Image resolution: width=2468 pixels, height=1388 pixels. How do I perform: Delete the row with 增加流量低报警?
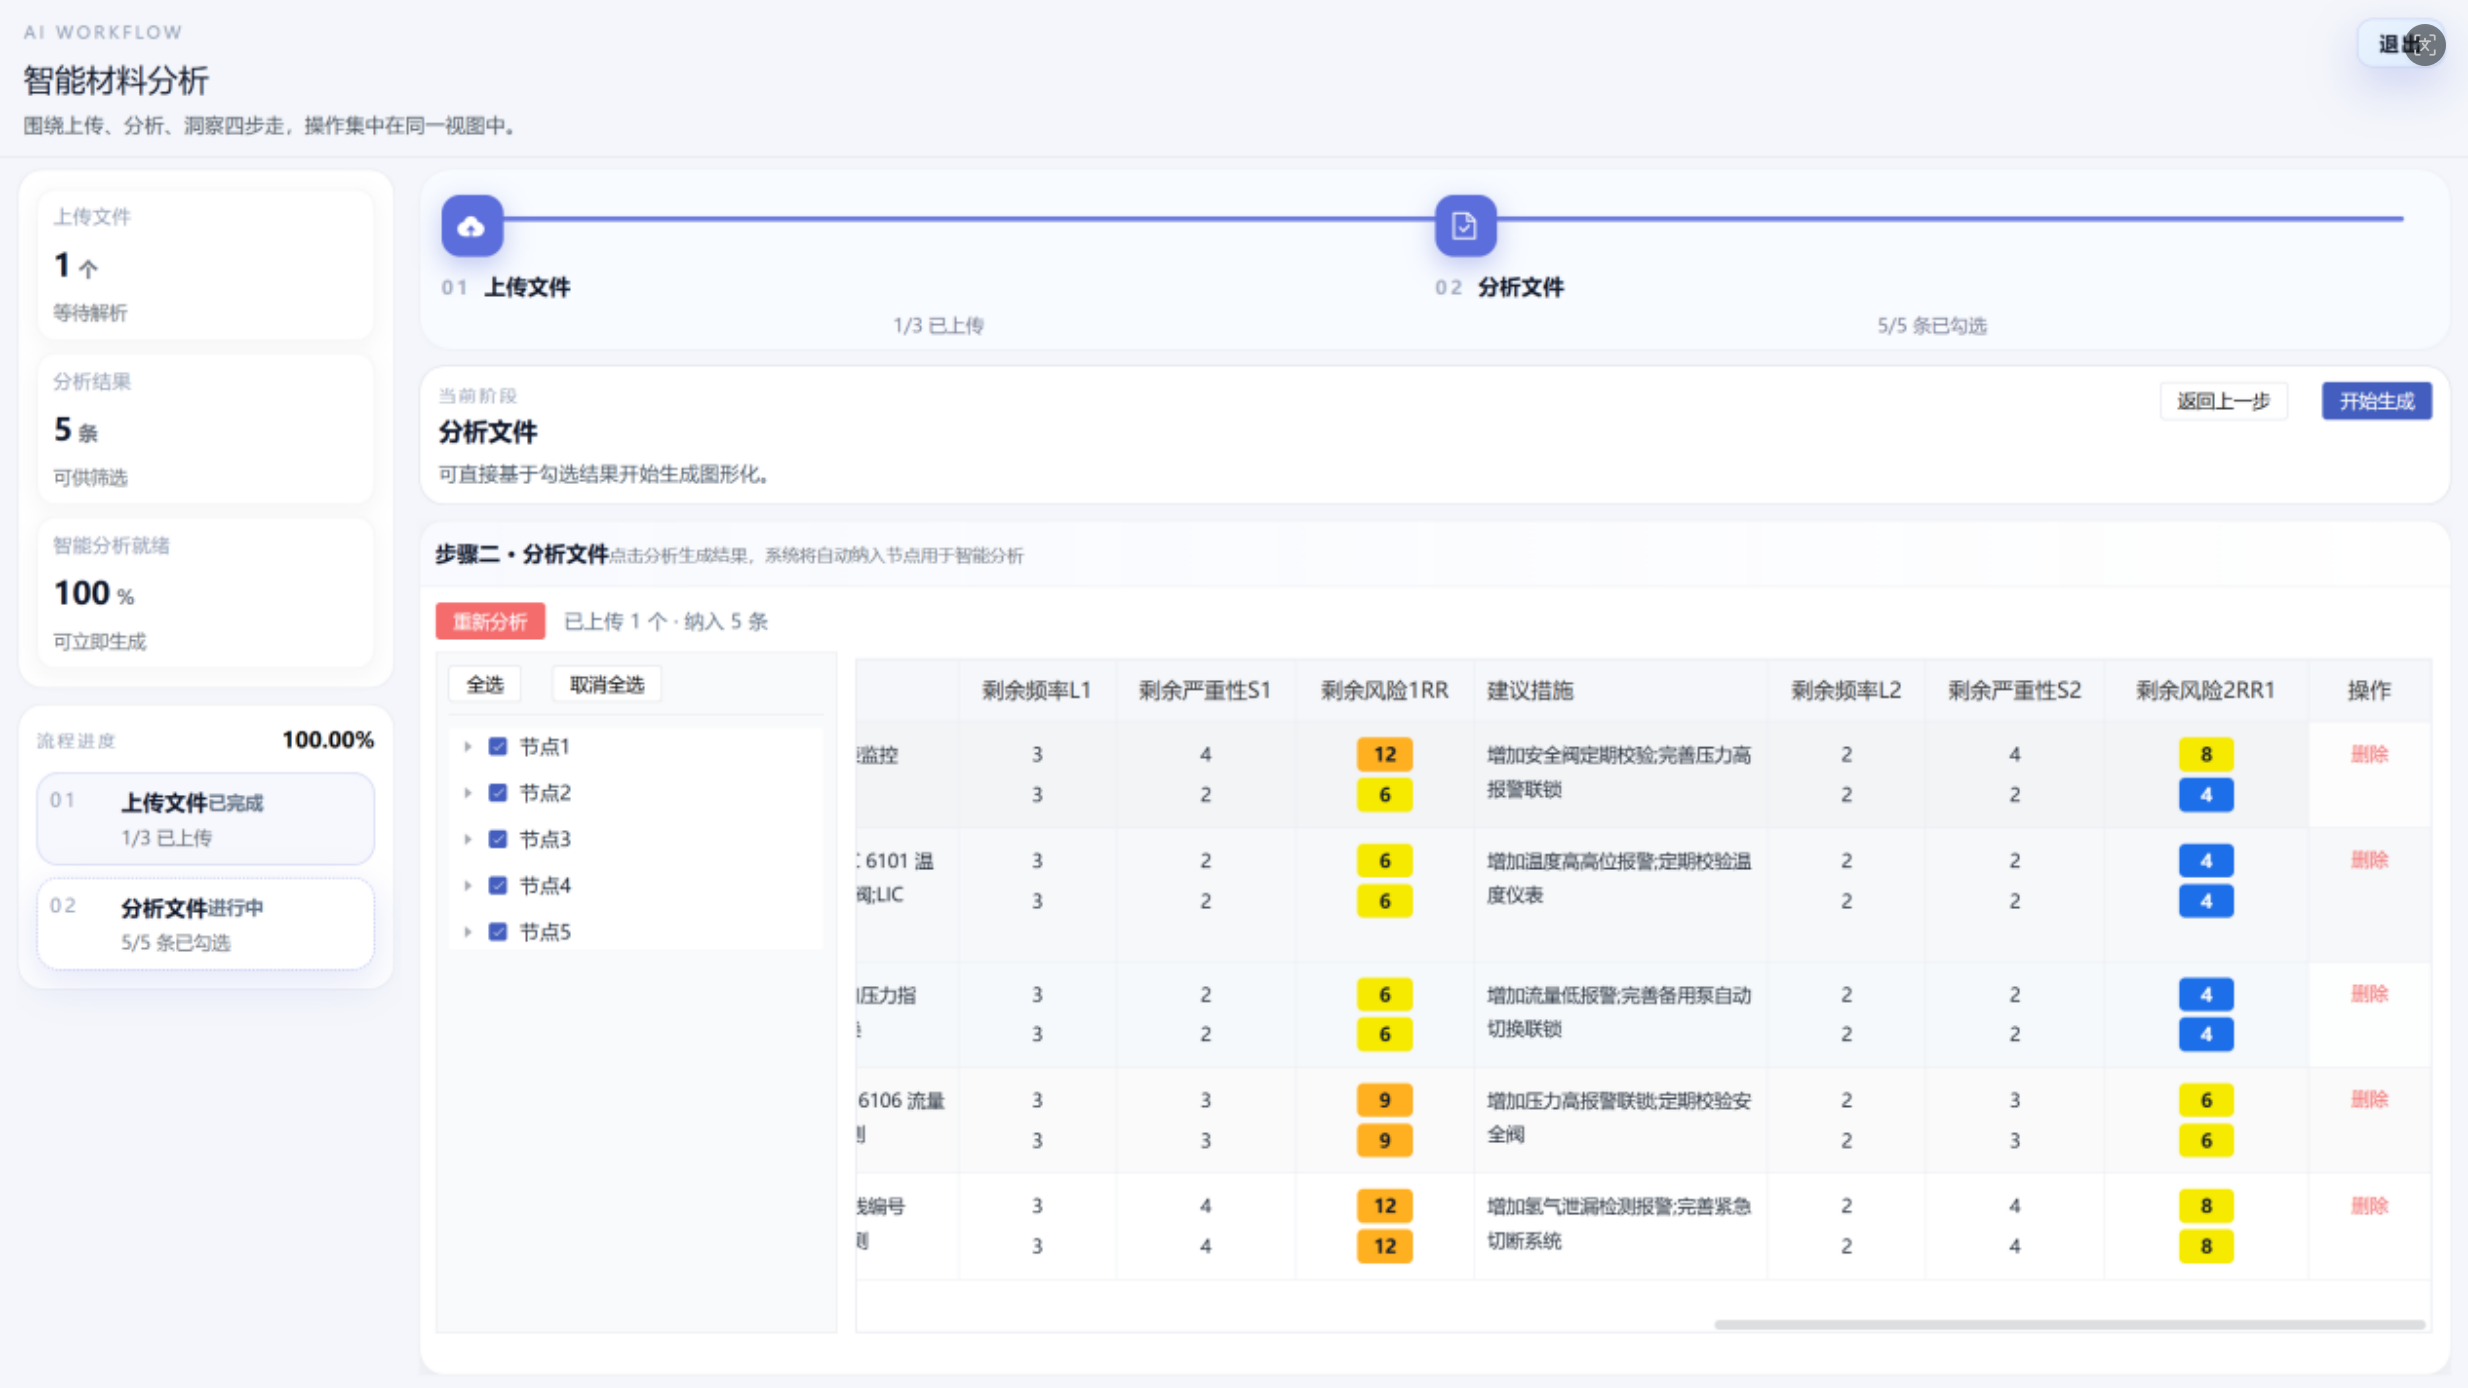(2369, 994)
